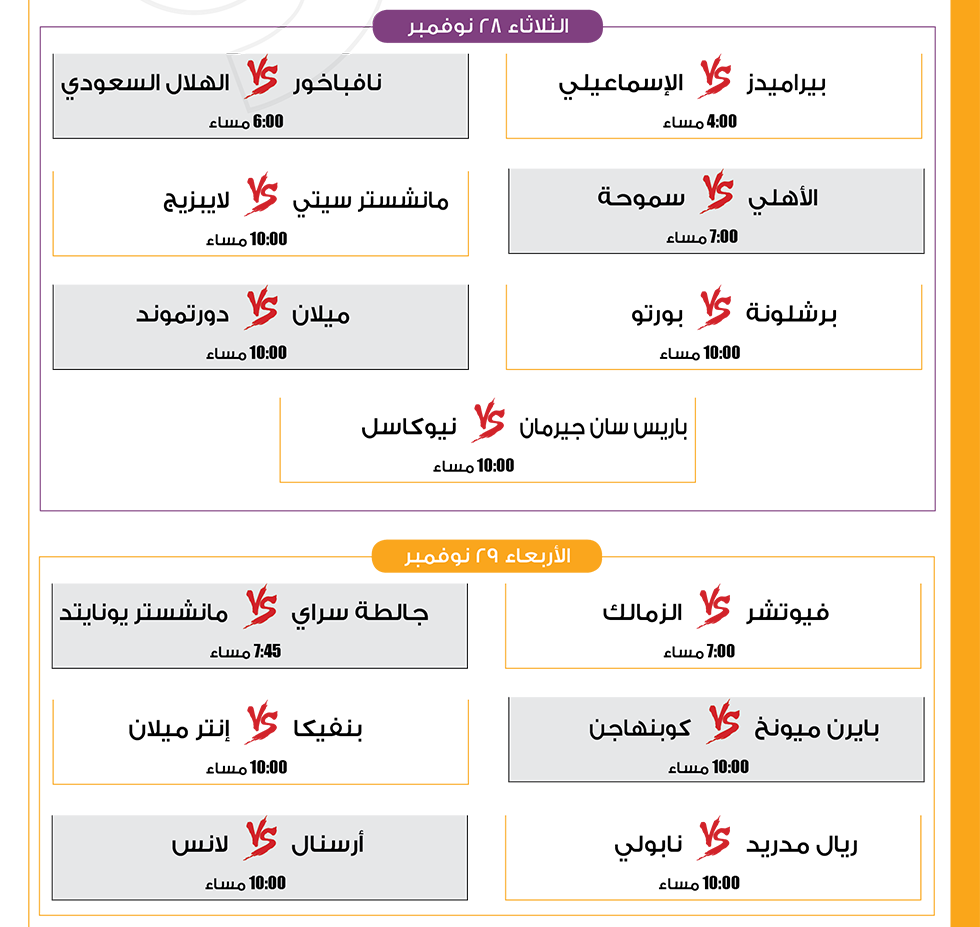Click the VS icon between بيراميدز and الإسماعيلي
The height and width of the screenshot is (927, 980).
[715, 77]
